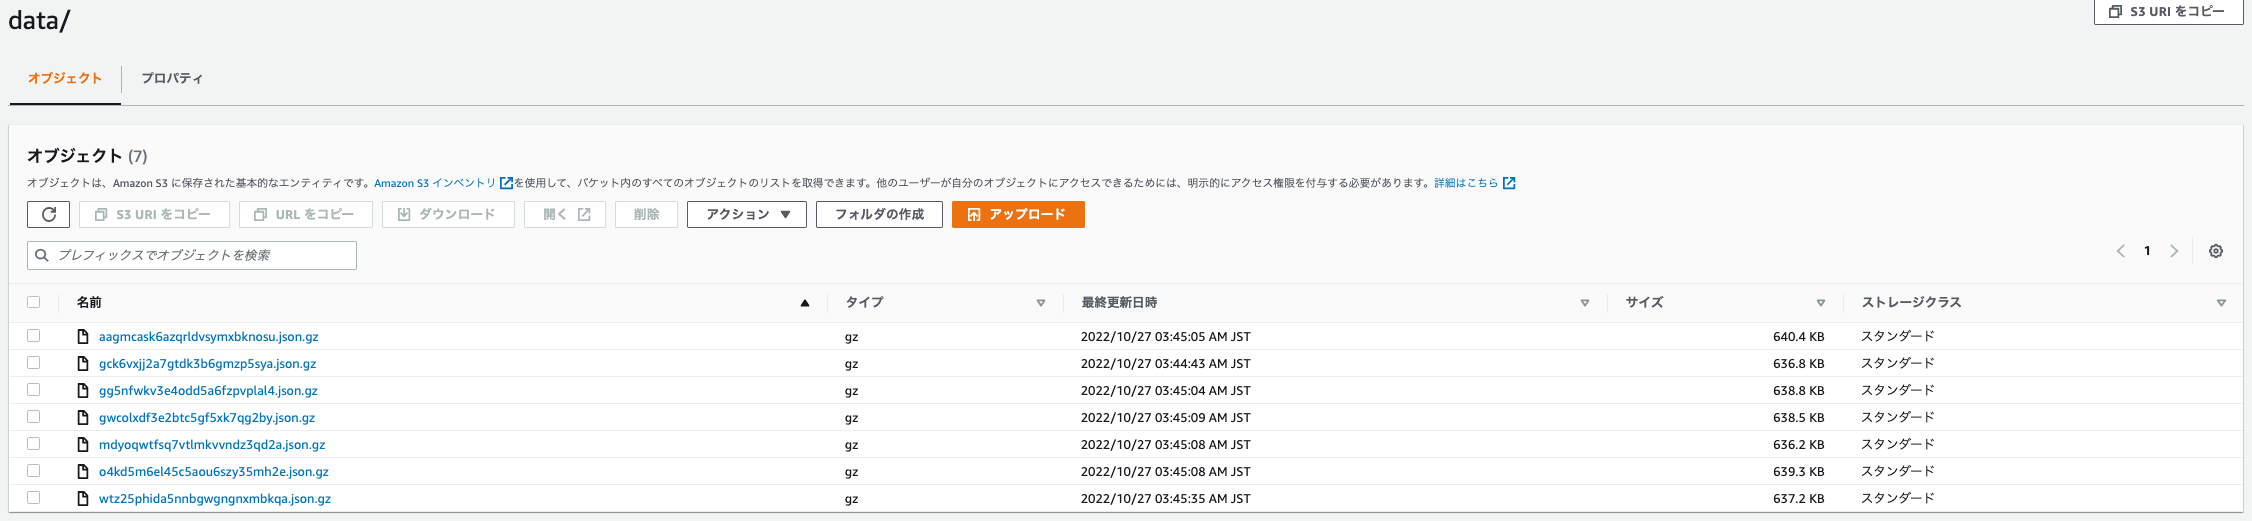Click file icon of gck6vxjj2a7gtdk3b6gmzp5sya.json.gz
Screen dimensions: 2252x521
83,364
